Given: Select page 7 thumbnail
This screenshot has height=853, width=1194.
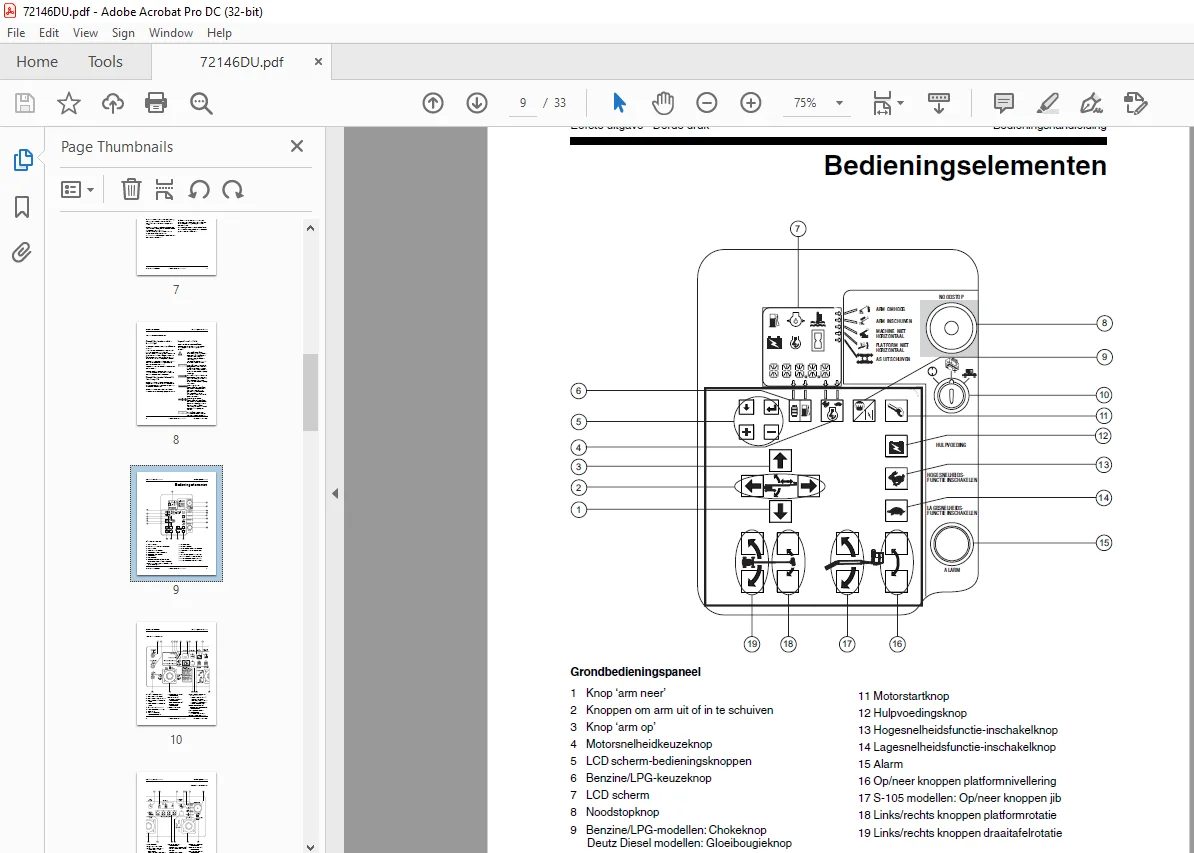Looking at the screenshot, I should [x=176, y=248].
